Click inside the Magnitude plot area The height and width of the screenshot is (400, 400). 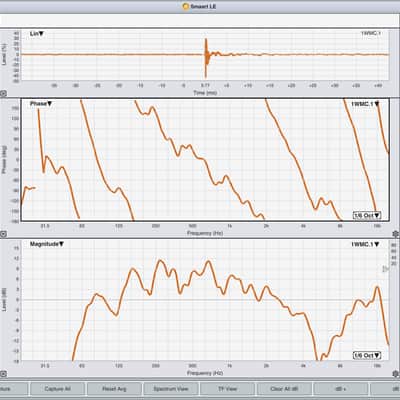(205, 300)
